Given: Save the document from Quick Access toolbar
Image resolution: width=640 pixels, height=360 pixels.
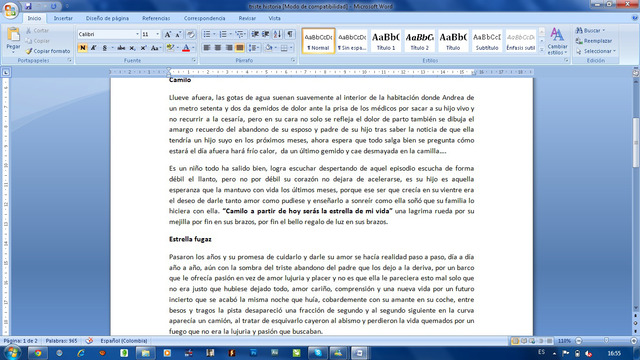Looking at the screenshot, I should (x=28, y=6).
